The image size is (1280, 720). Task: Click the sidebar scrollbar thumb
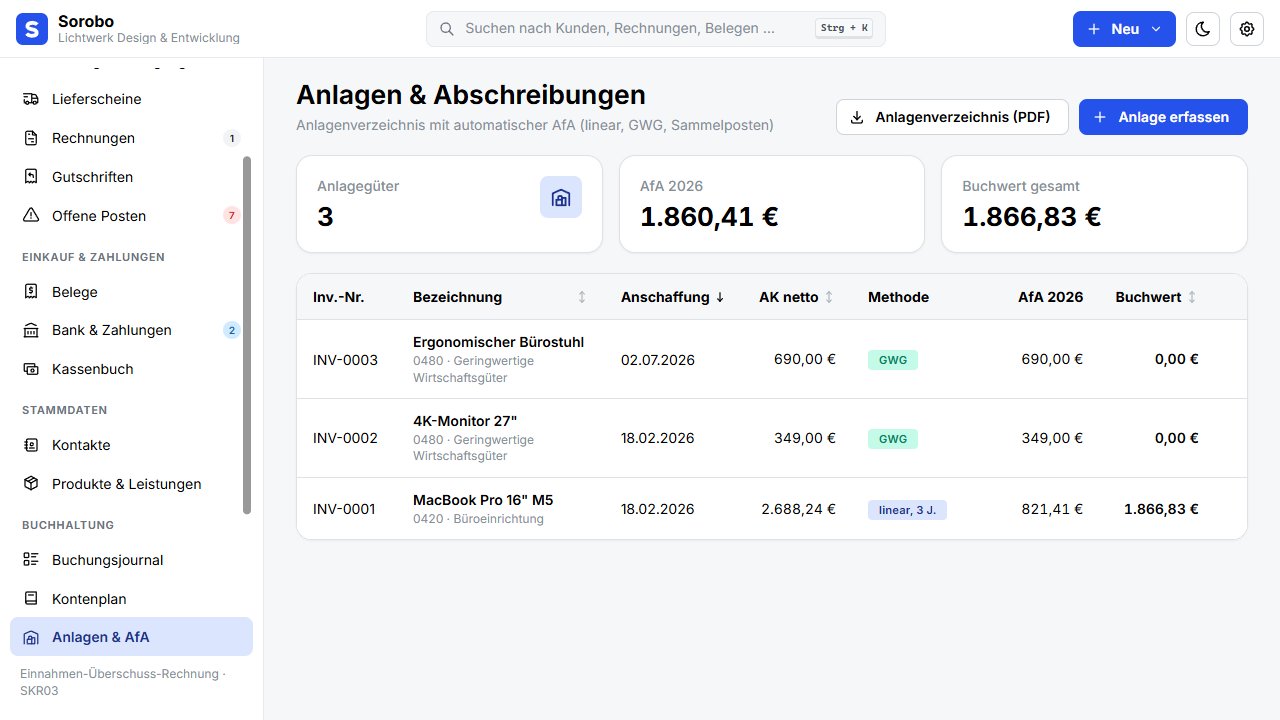[247, 335]
